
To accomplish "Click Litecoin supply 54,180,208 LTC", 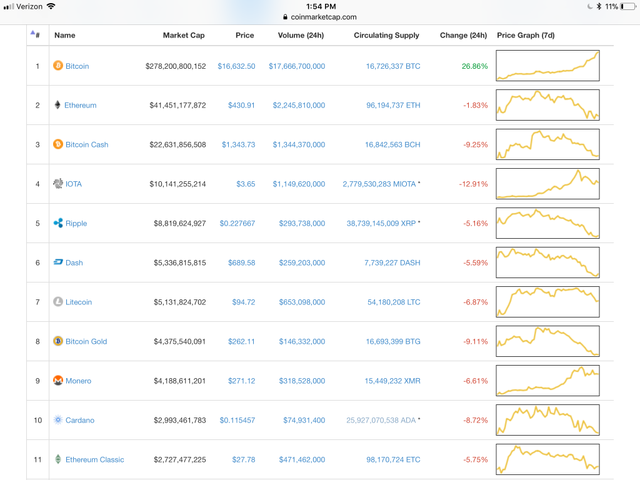I will pos(394,302).
